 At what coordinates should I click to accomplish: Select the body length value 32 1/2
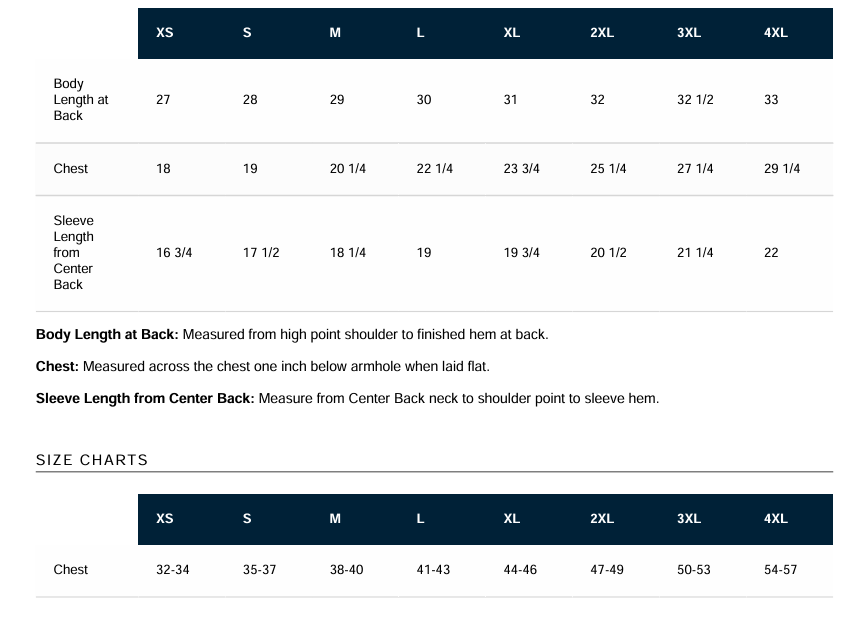695,100
